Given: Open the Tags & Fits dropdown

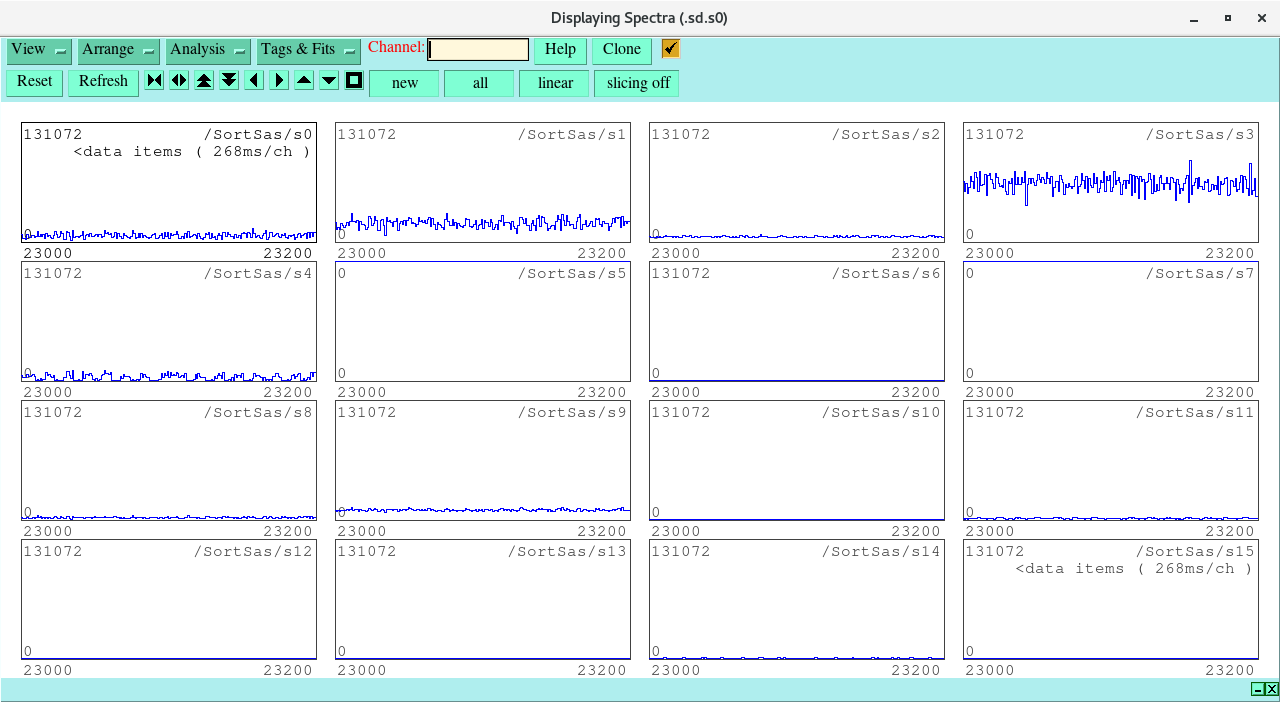Looking at the screenshot, I should (308, 50).
